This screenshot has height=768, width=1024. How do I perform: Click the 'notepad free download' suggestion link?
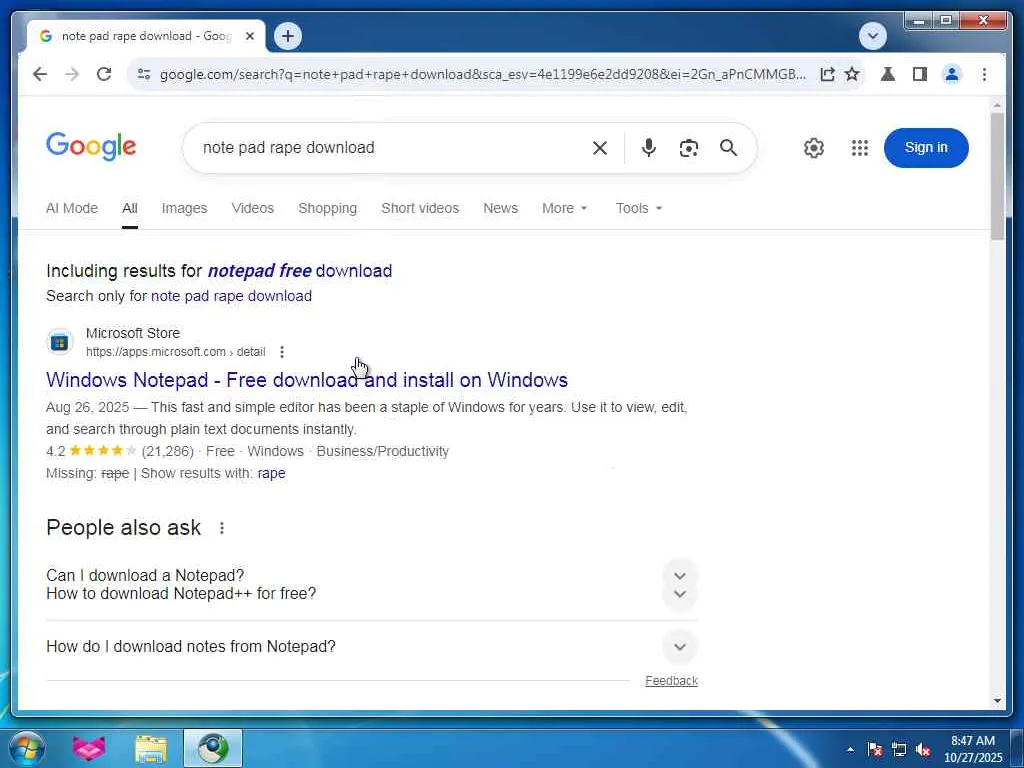click(x=300, y=271)
